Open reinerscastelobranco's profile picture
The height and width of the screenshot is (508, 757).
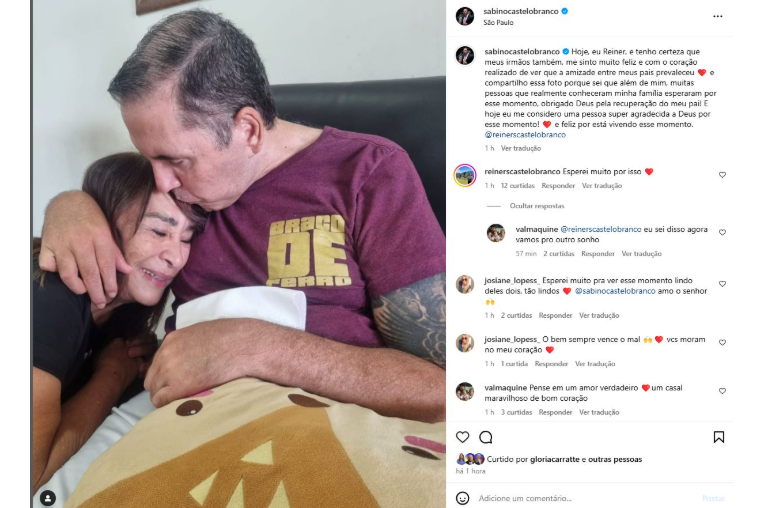click(x=465, y=175)
